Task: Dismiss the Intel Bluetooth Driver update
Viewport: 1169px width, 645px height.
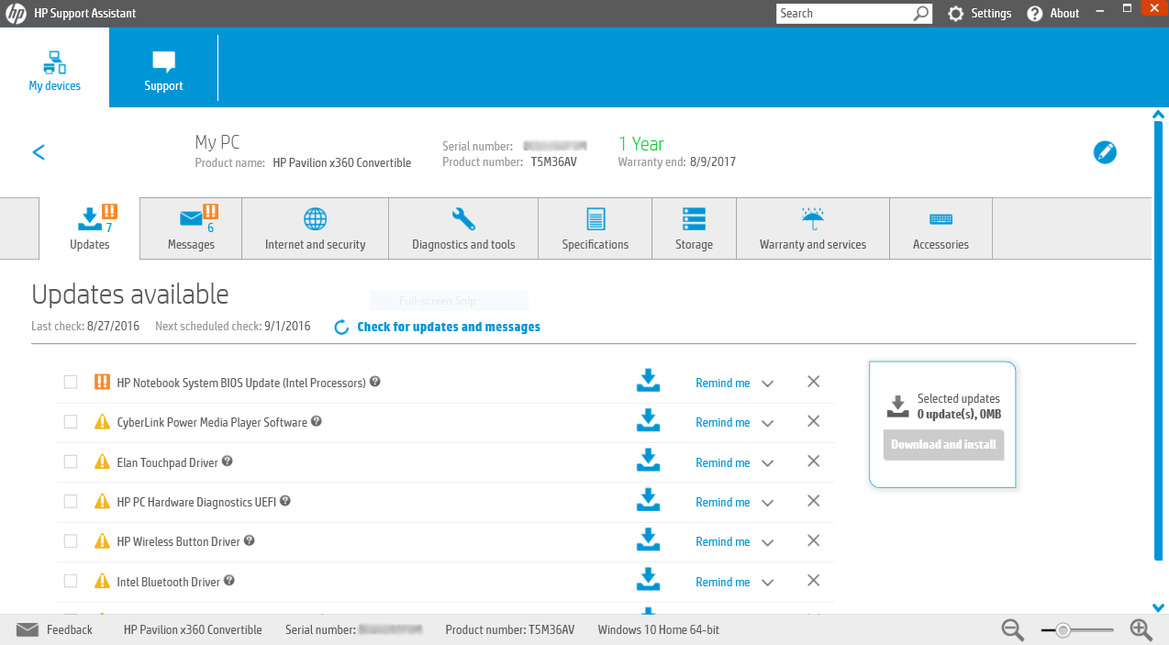Action: (x=813, y=581)
